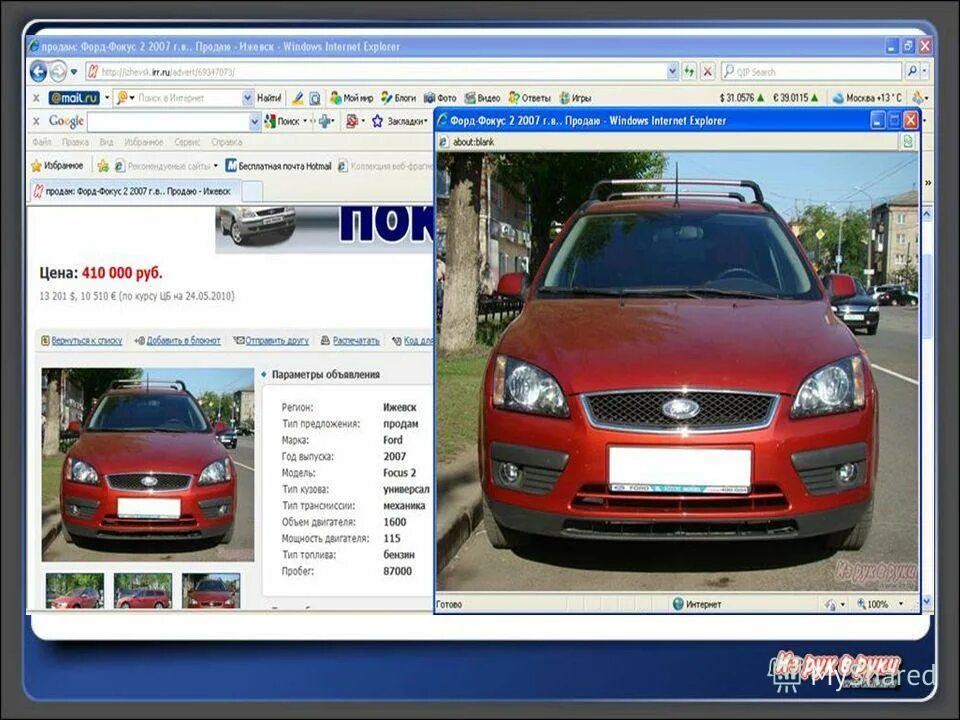Click the second small car thumbnail
960x720 pixels.
(x=143, y=591)
